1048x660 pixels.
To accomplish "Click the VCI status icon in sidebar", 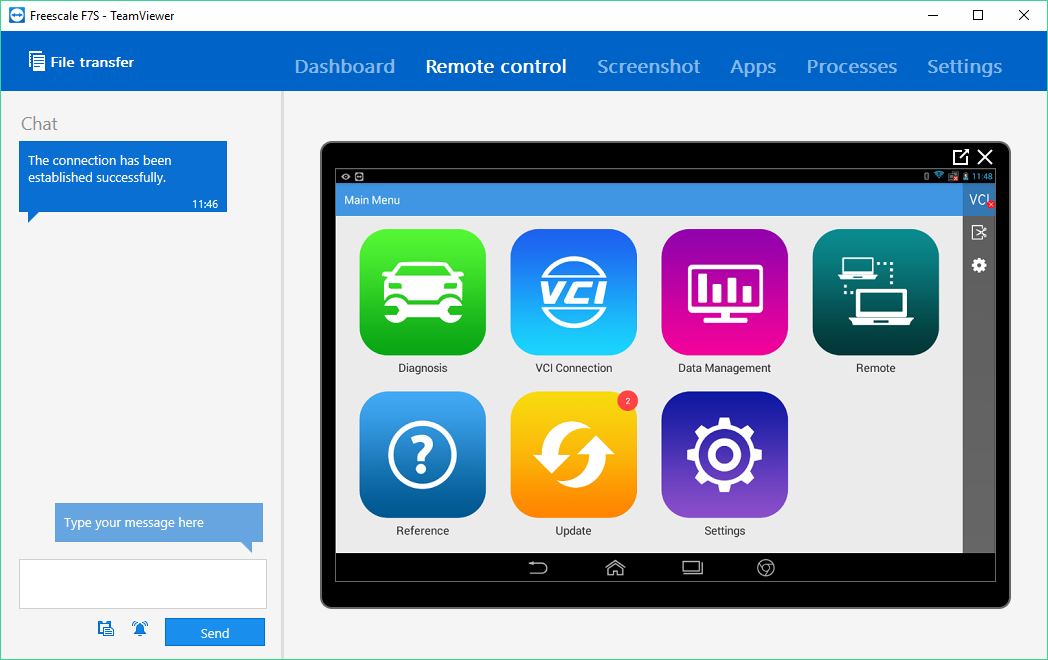I will click(979, 200).
